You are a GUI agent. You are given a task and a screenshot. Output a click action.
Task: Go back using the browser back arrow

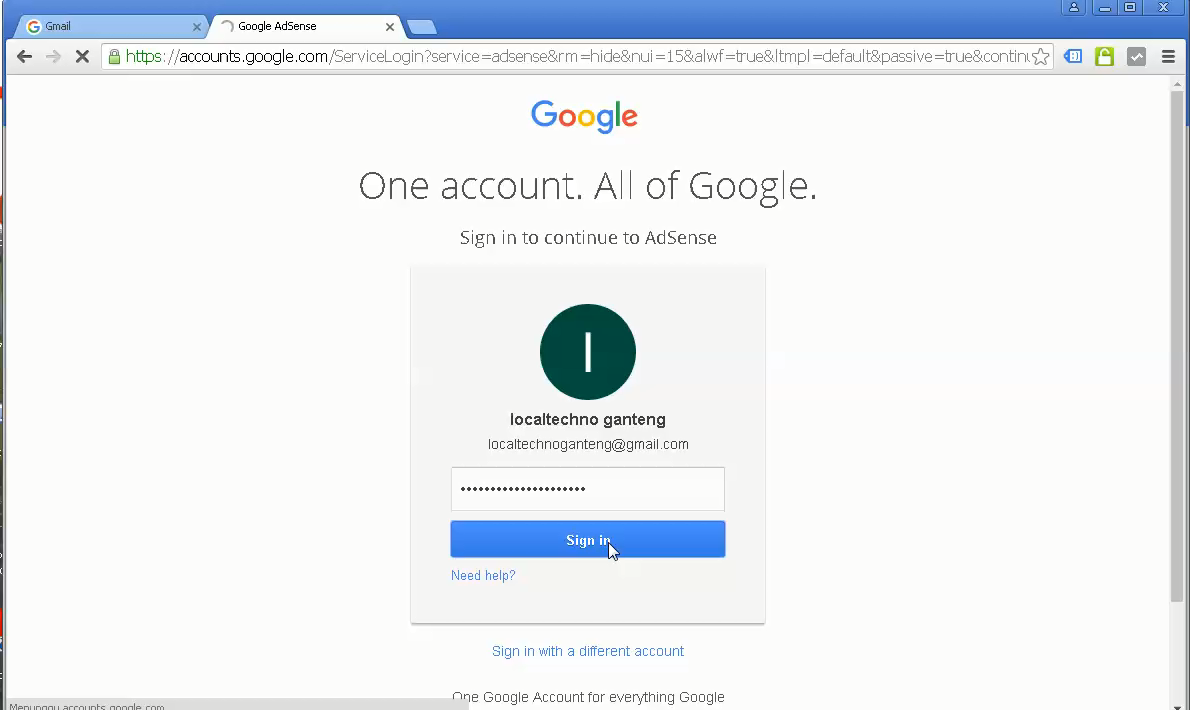pyautogui.click(x=24, y=56)
